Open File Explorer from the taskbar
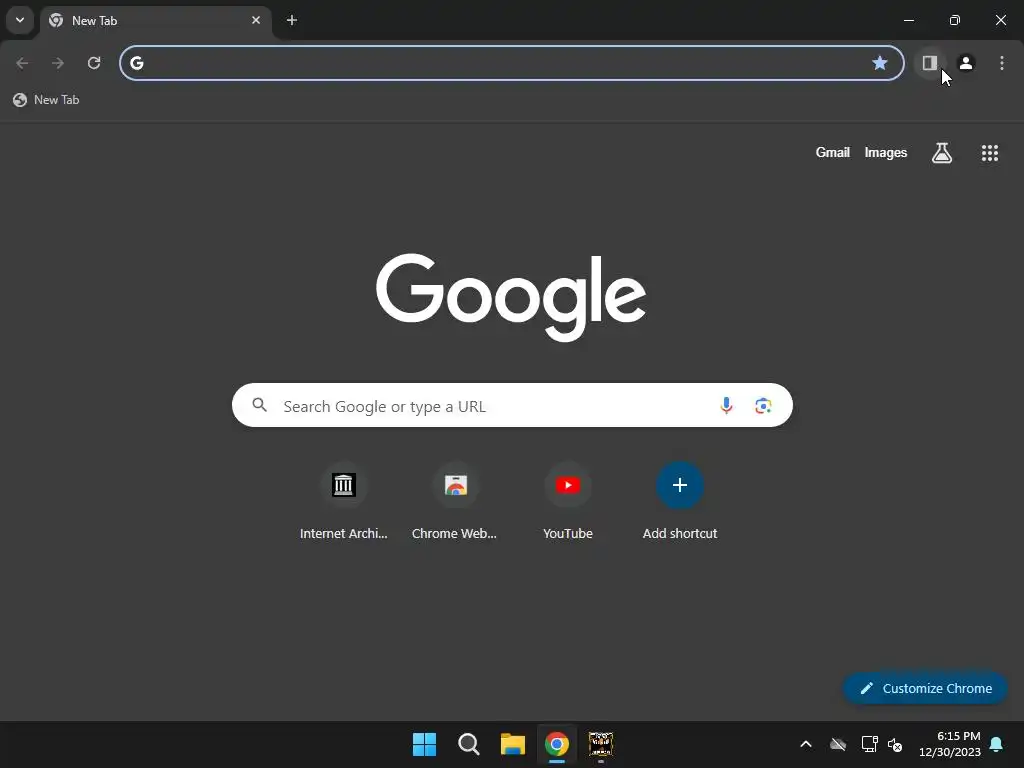 tap(513, 744)
